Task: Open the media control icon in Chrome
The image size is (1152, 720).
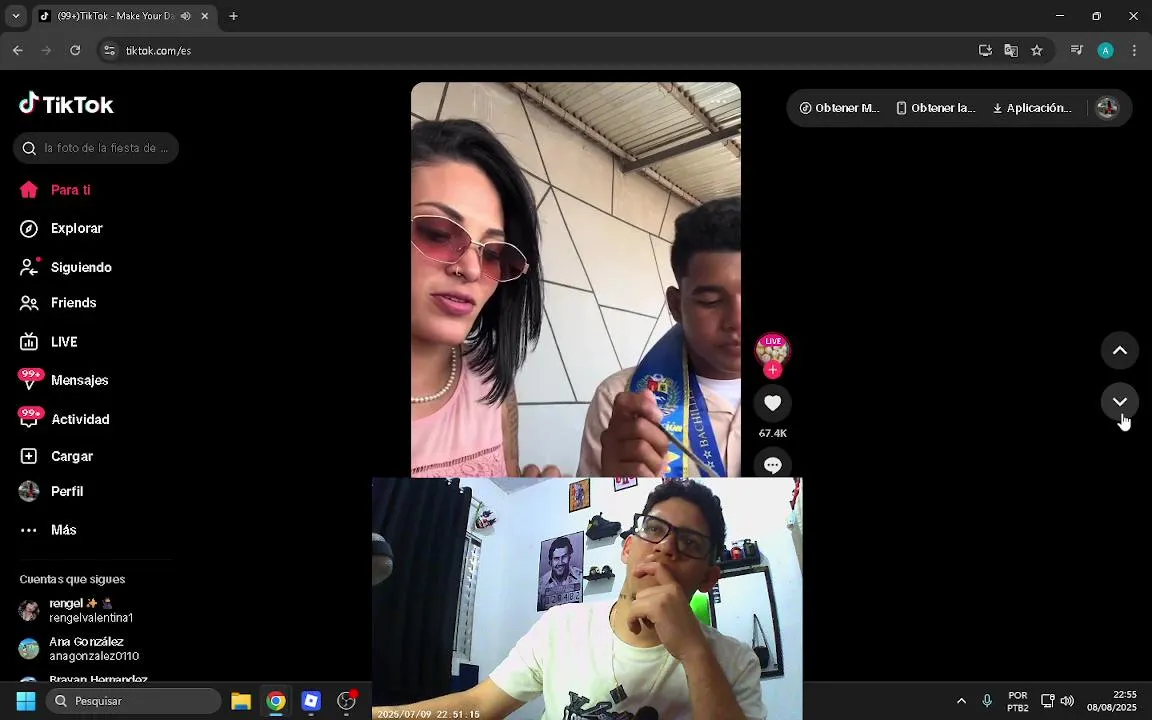Action: point(1076,51)
